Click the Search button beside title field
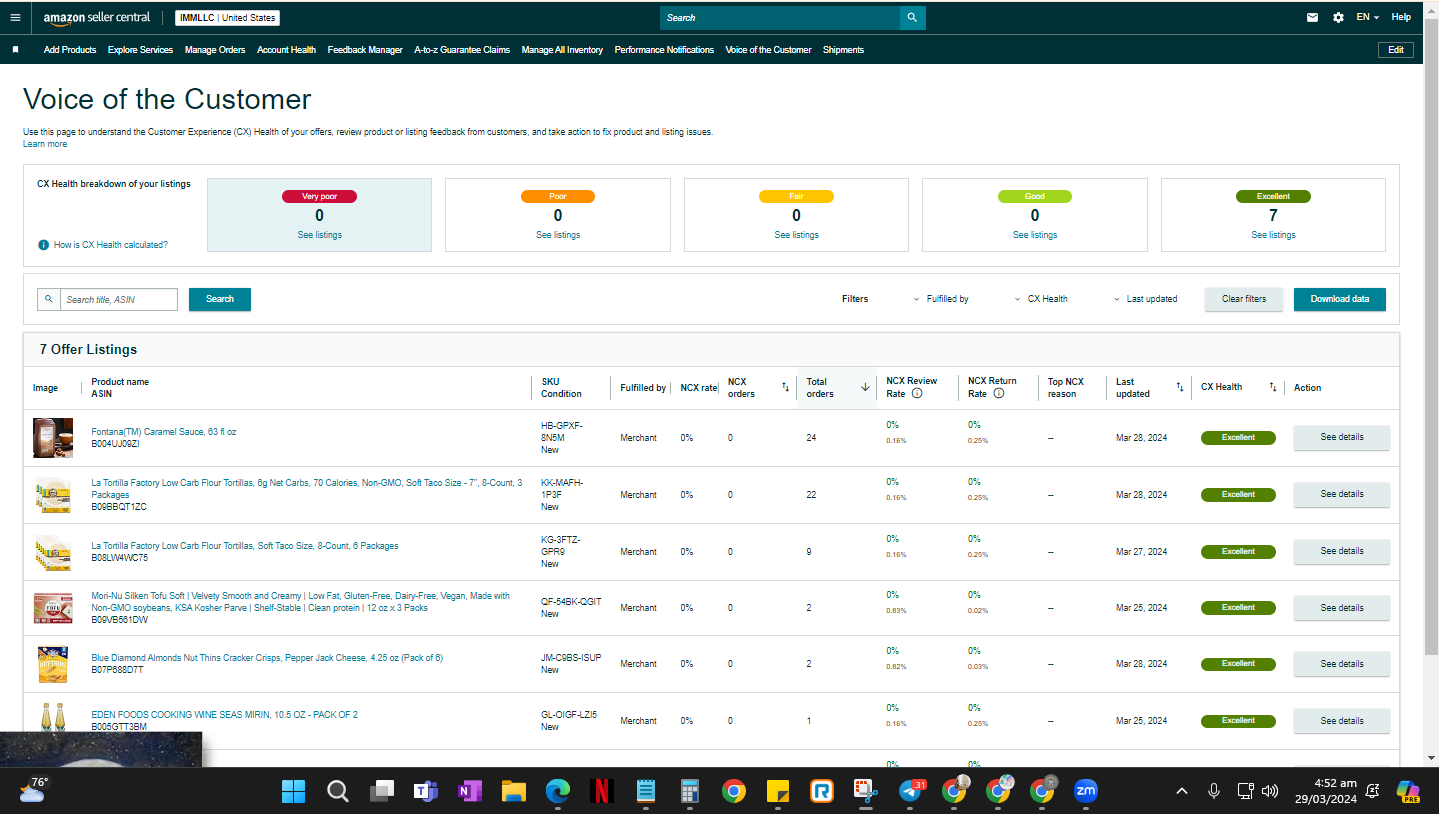The image size is (1439, 814). pyautogui.click(x=220, y=299)
